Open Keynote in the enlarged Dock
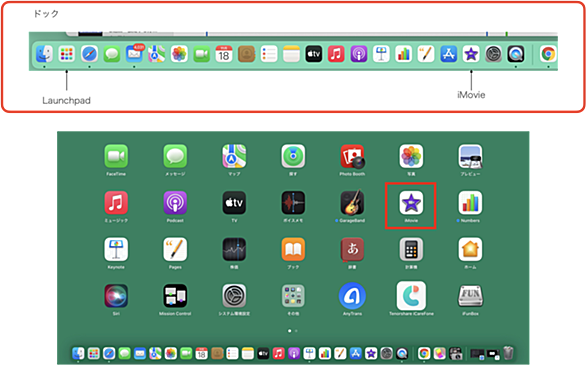 click(381, 54)
